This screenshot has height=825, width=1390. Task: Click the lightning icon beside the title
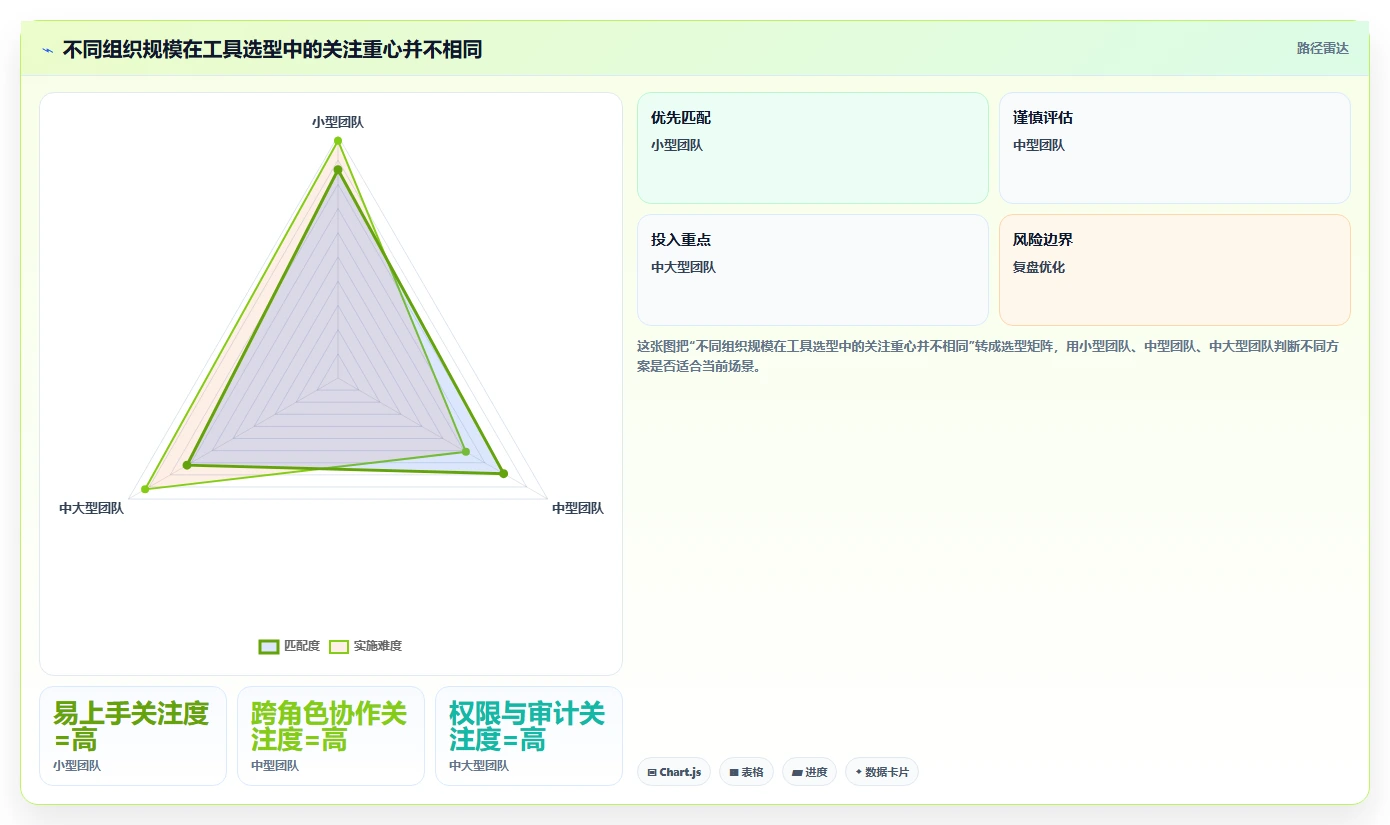coord(47,49)
